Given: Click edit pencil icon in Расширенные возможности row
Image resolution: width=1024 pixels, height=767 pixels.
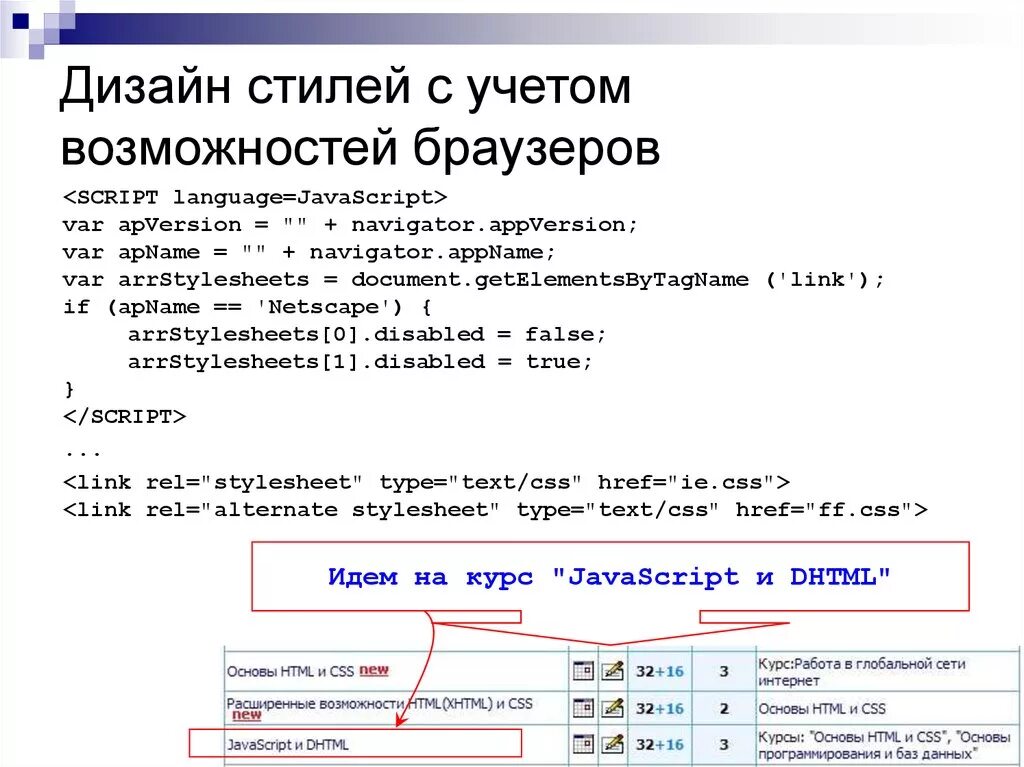Looking at the screenshot, I should click(612, 708).
